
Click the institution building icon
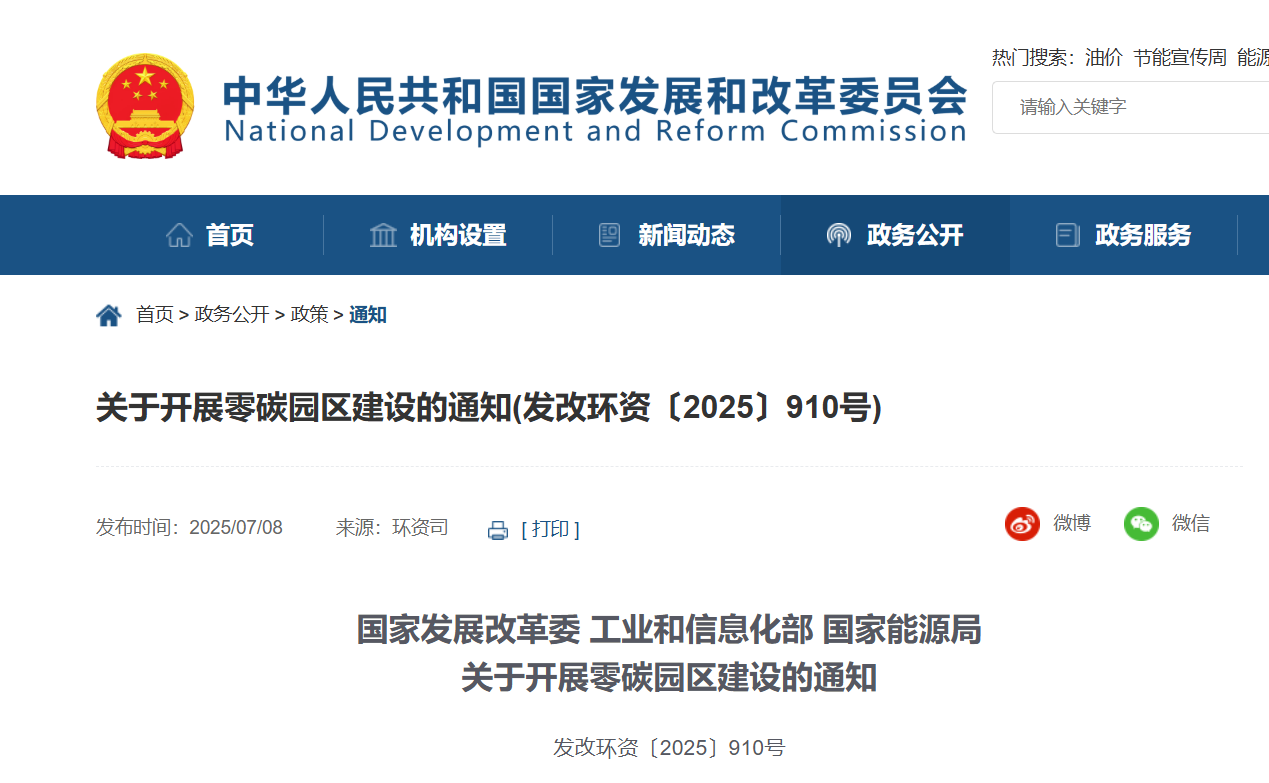(x=384, y=235)
